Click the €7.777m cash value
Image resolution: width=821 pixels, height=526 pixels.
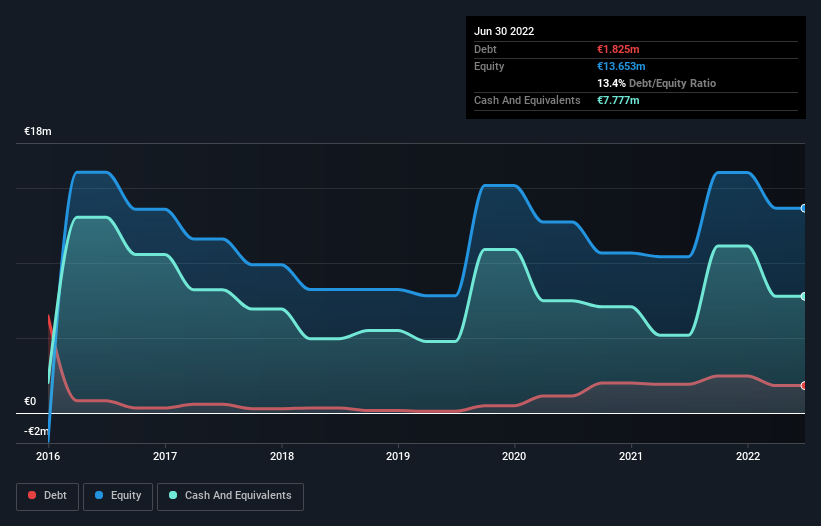(x=618, y=100)
